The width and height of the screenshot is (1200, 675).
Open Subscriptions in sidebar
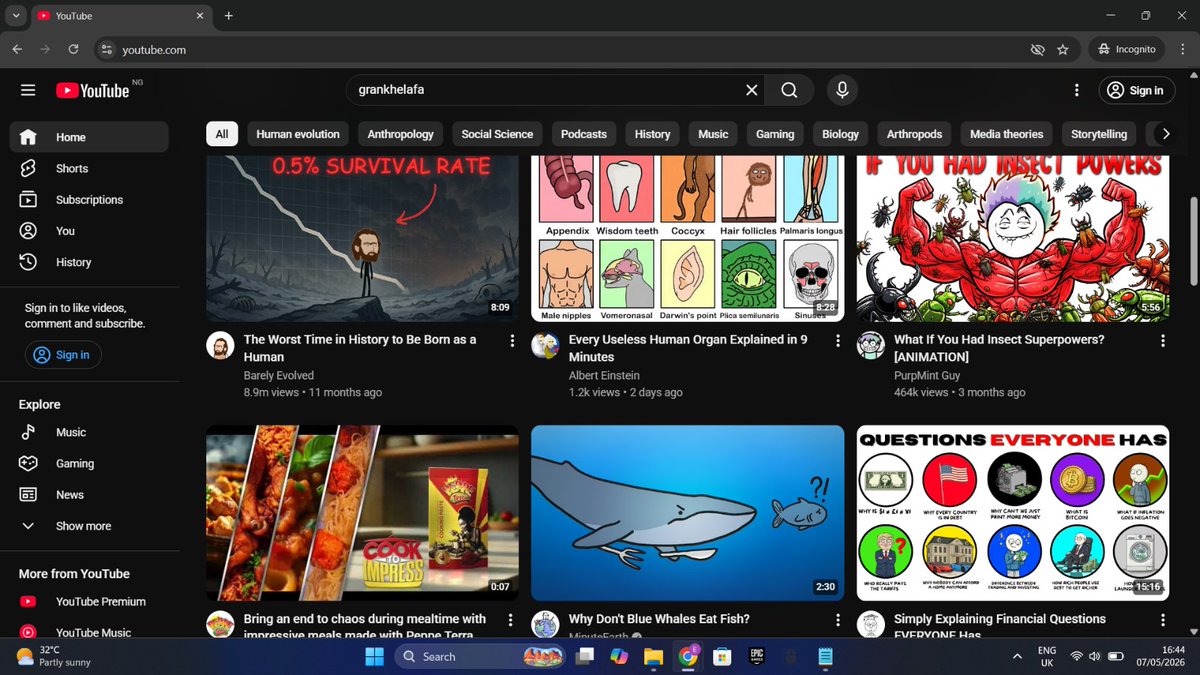[89, 200]
